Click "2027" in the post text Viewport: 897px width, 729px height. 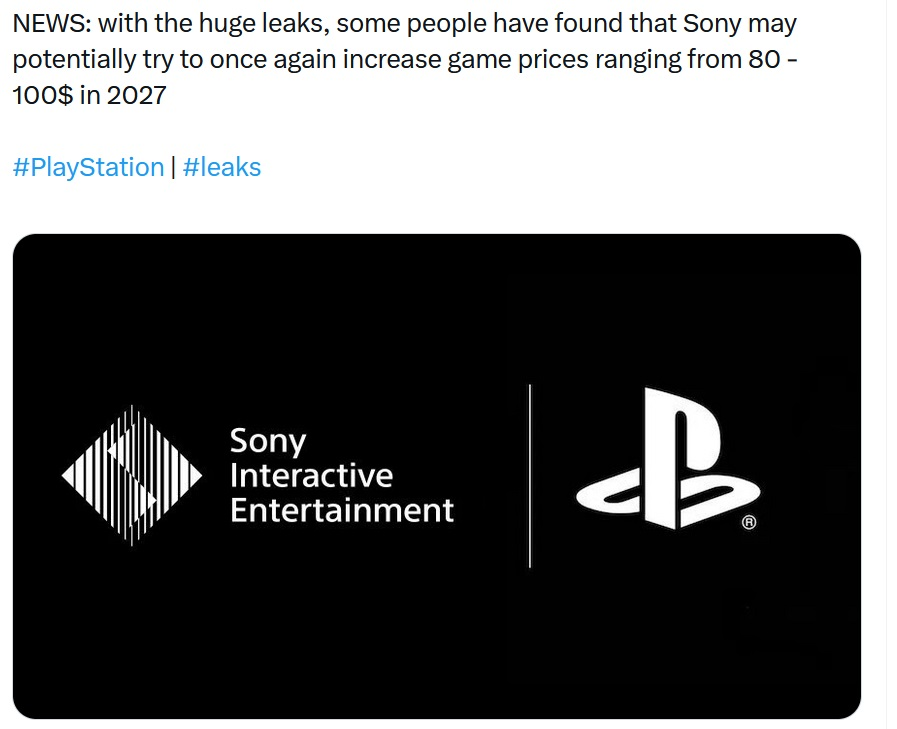point(137,96)
